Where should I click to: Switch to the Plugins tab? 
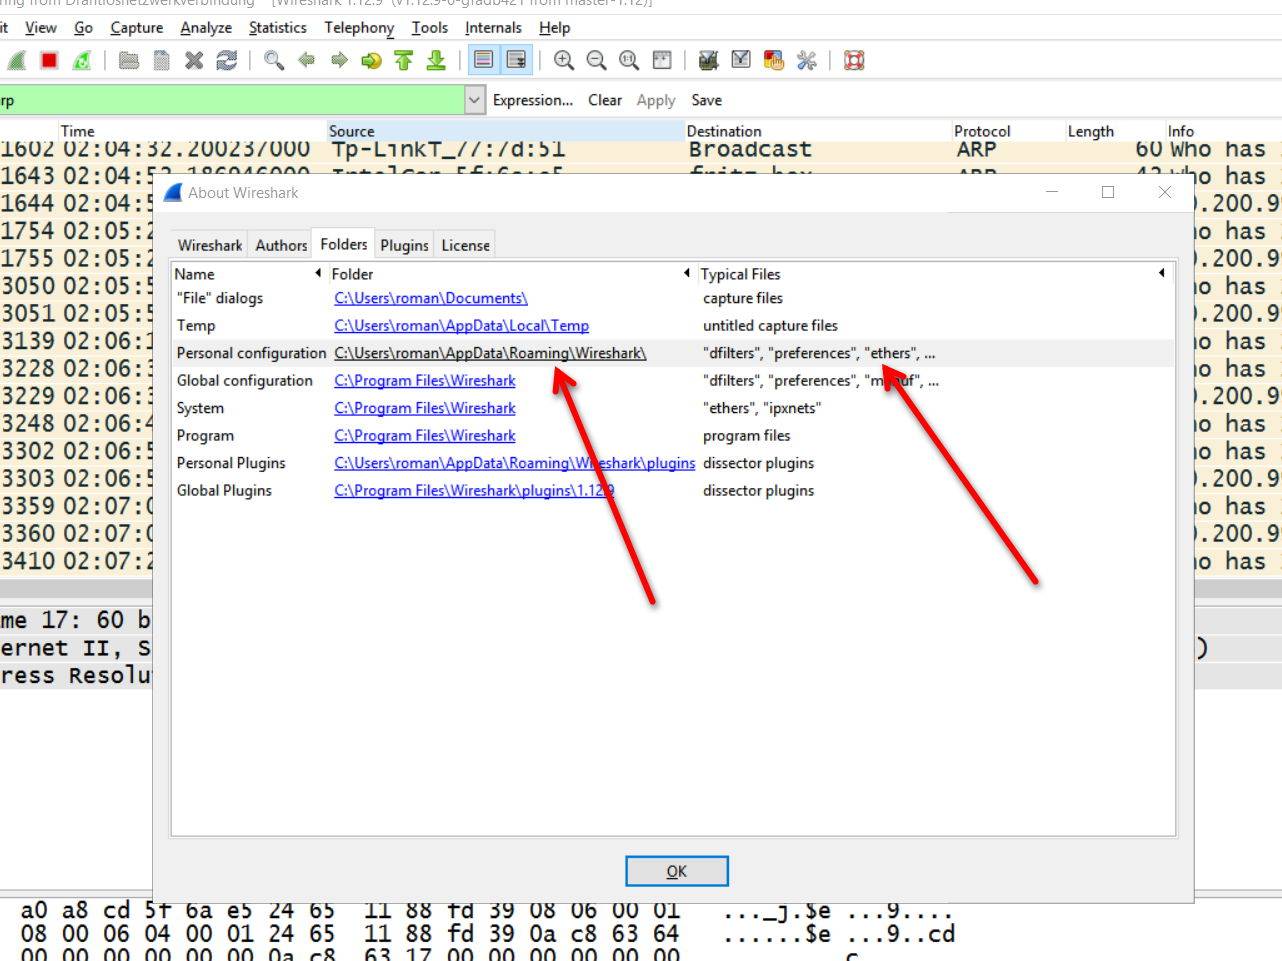(x=404, y=245)
